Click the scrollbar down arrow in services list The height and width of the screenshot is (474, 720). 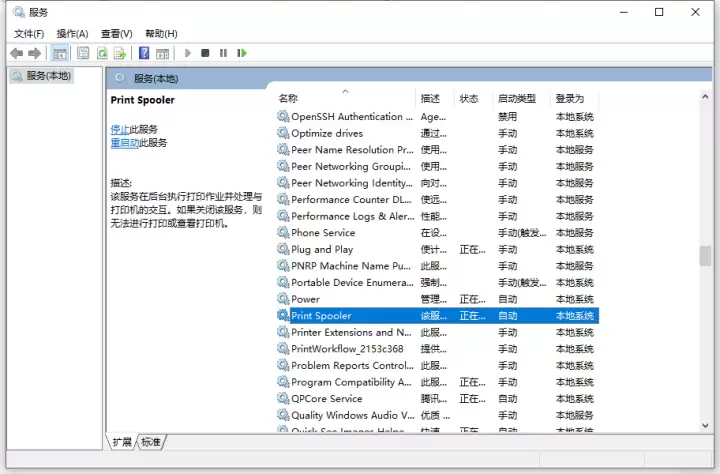click(705, 425)
